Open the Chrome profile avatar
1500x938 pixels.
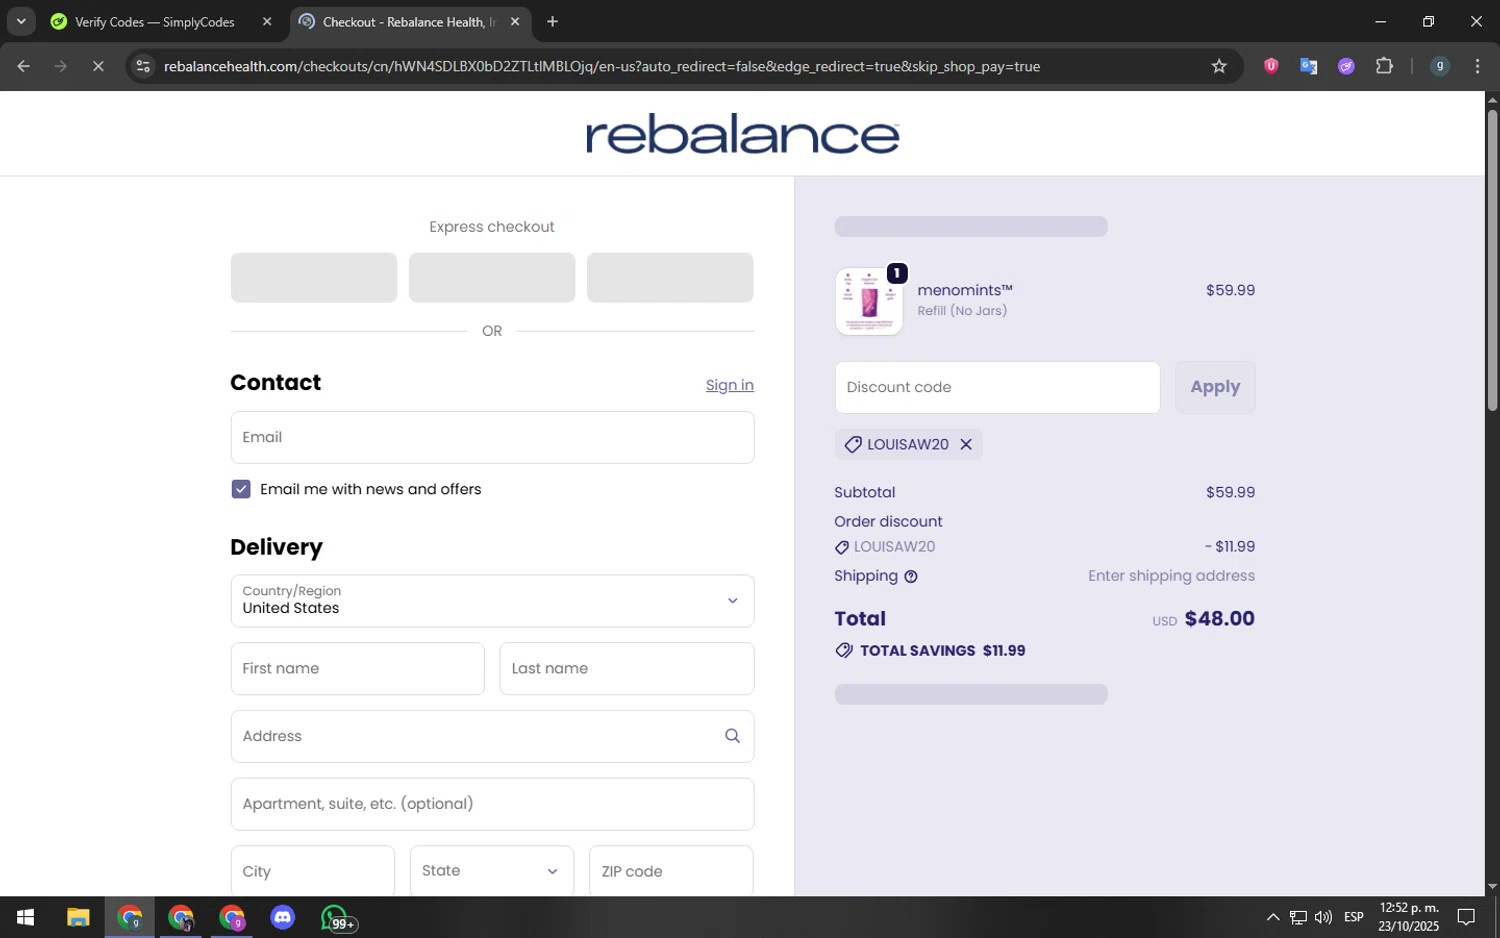pos(1439,66)
